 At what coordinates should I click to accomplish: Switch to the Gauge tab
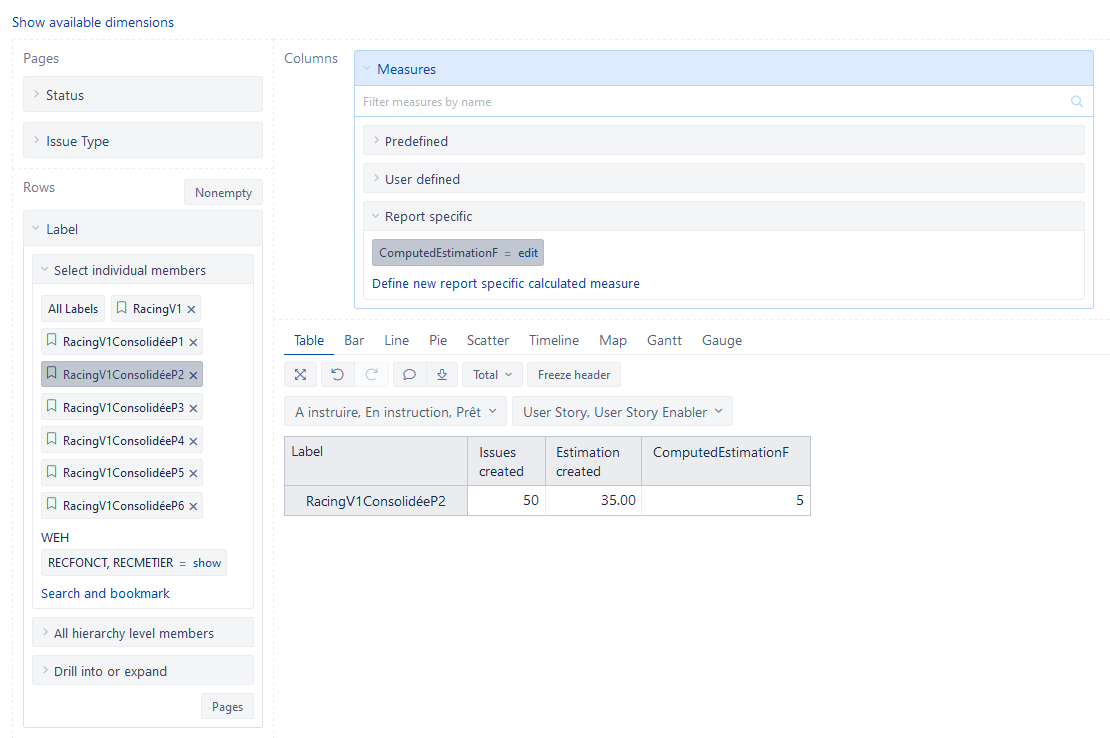tap(722, 340)
